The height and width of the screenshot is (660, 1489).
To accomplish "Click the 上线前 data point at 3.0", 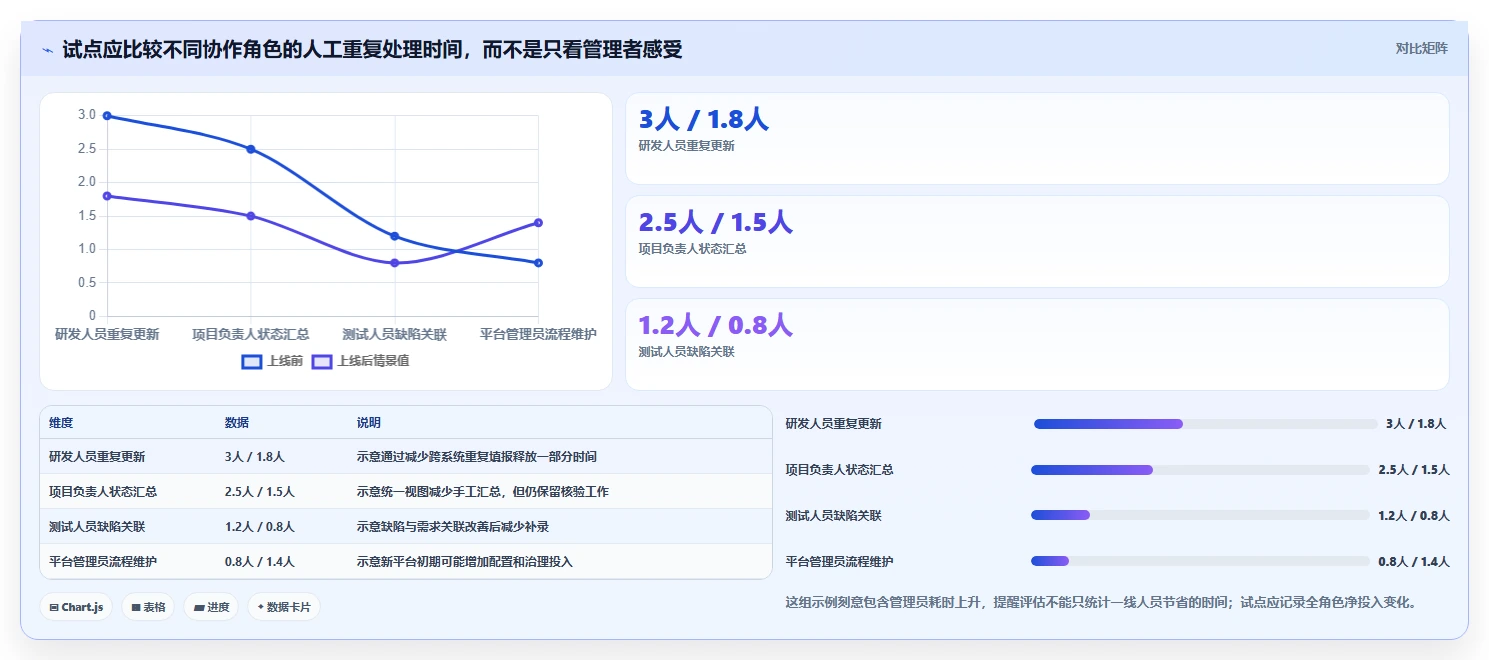I will tap(107, 116).
